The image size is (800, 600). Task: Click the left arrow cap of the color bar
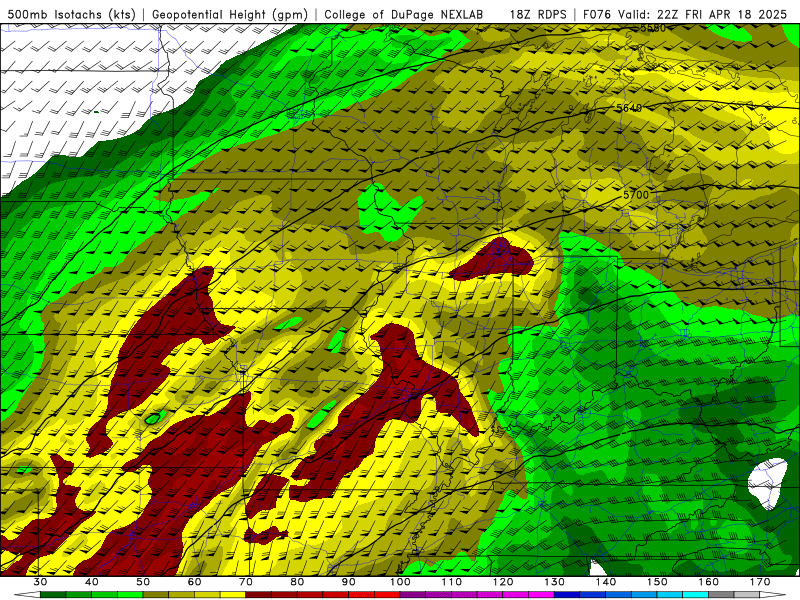[28, 595]
